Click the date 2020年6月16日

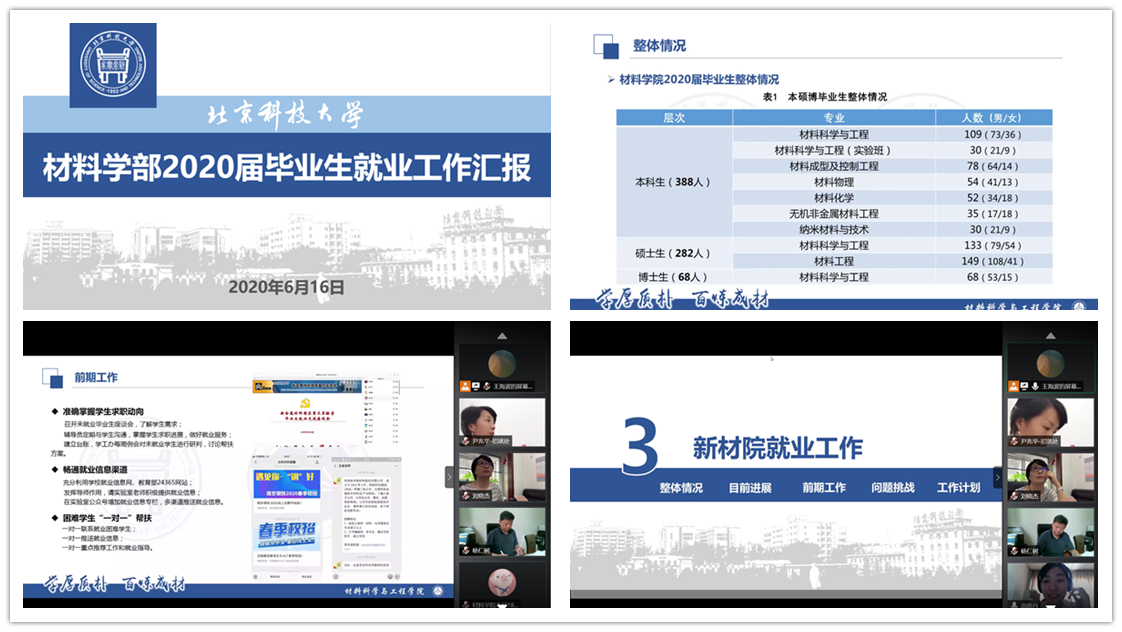click(x=286, y=287)
